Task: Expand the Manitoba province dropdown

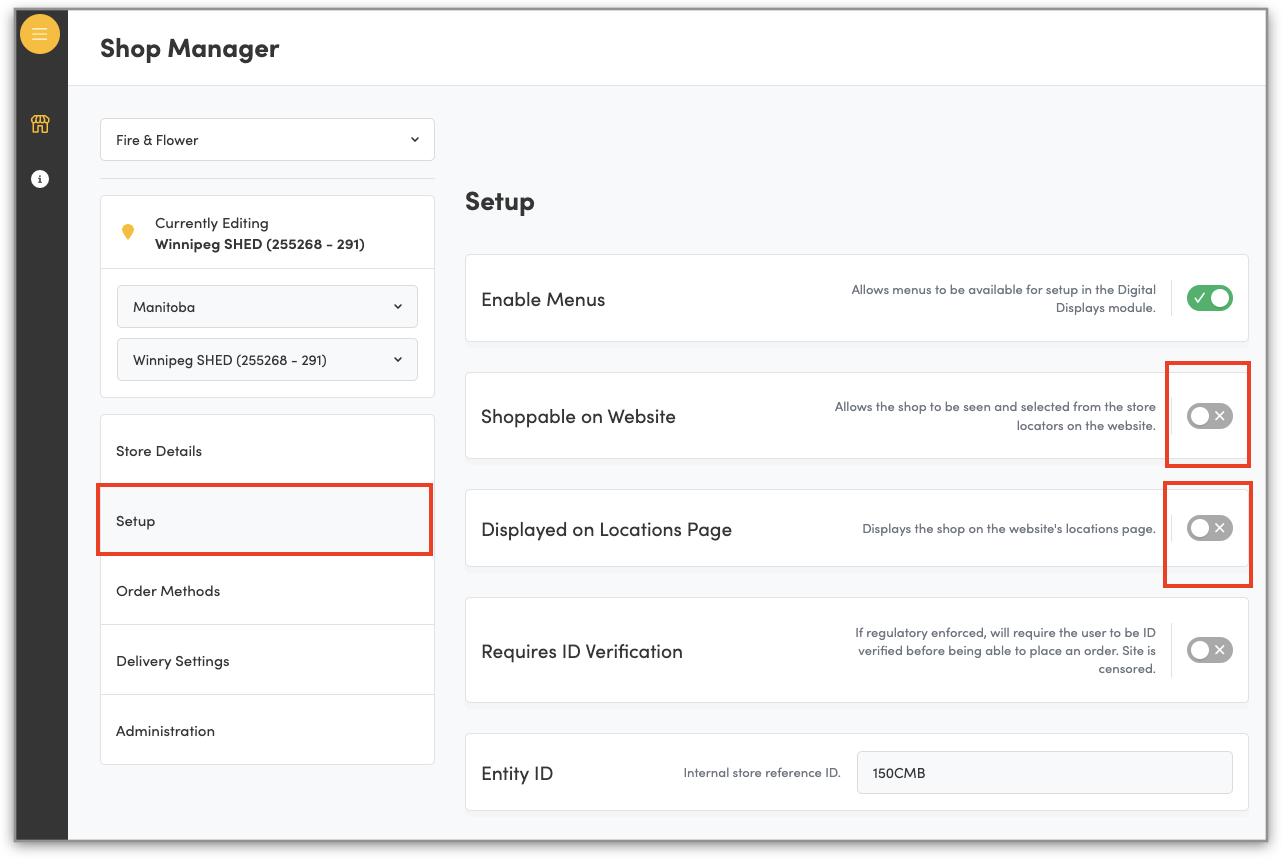Action: 267,307
